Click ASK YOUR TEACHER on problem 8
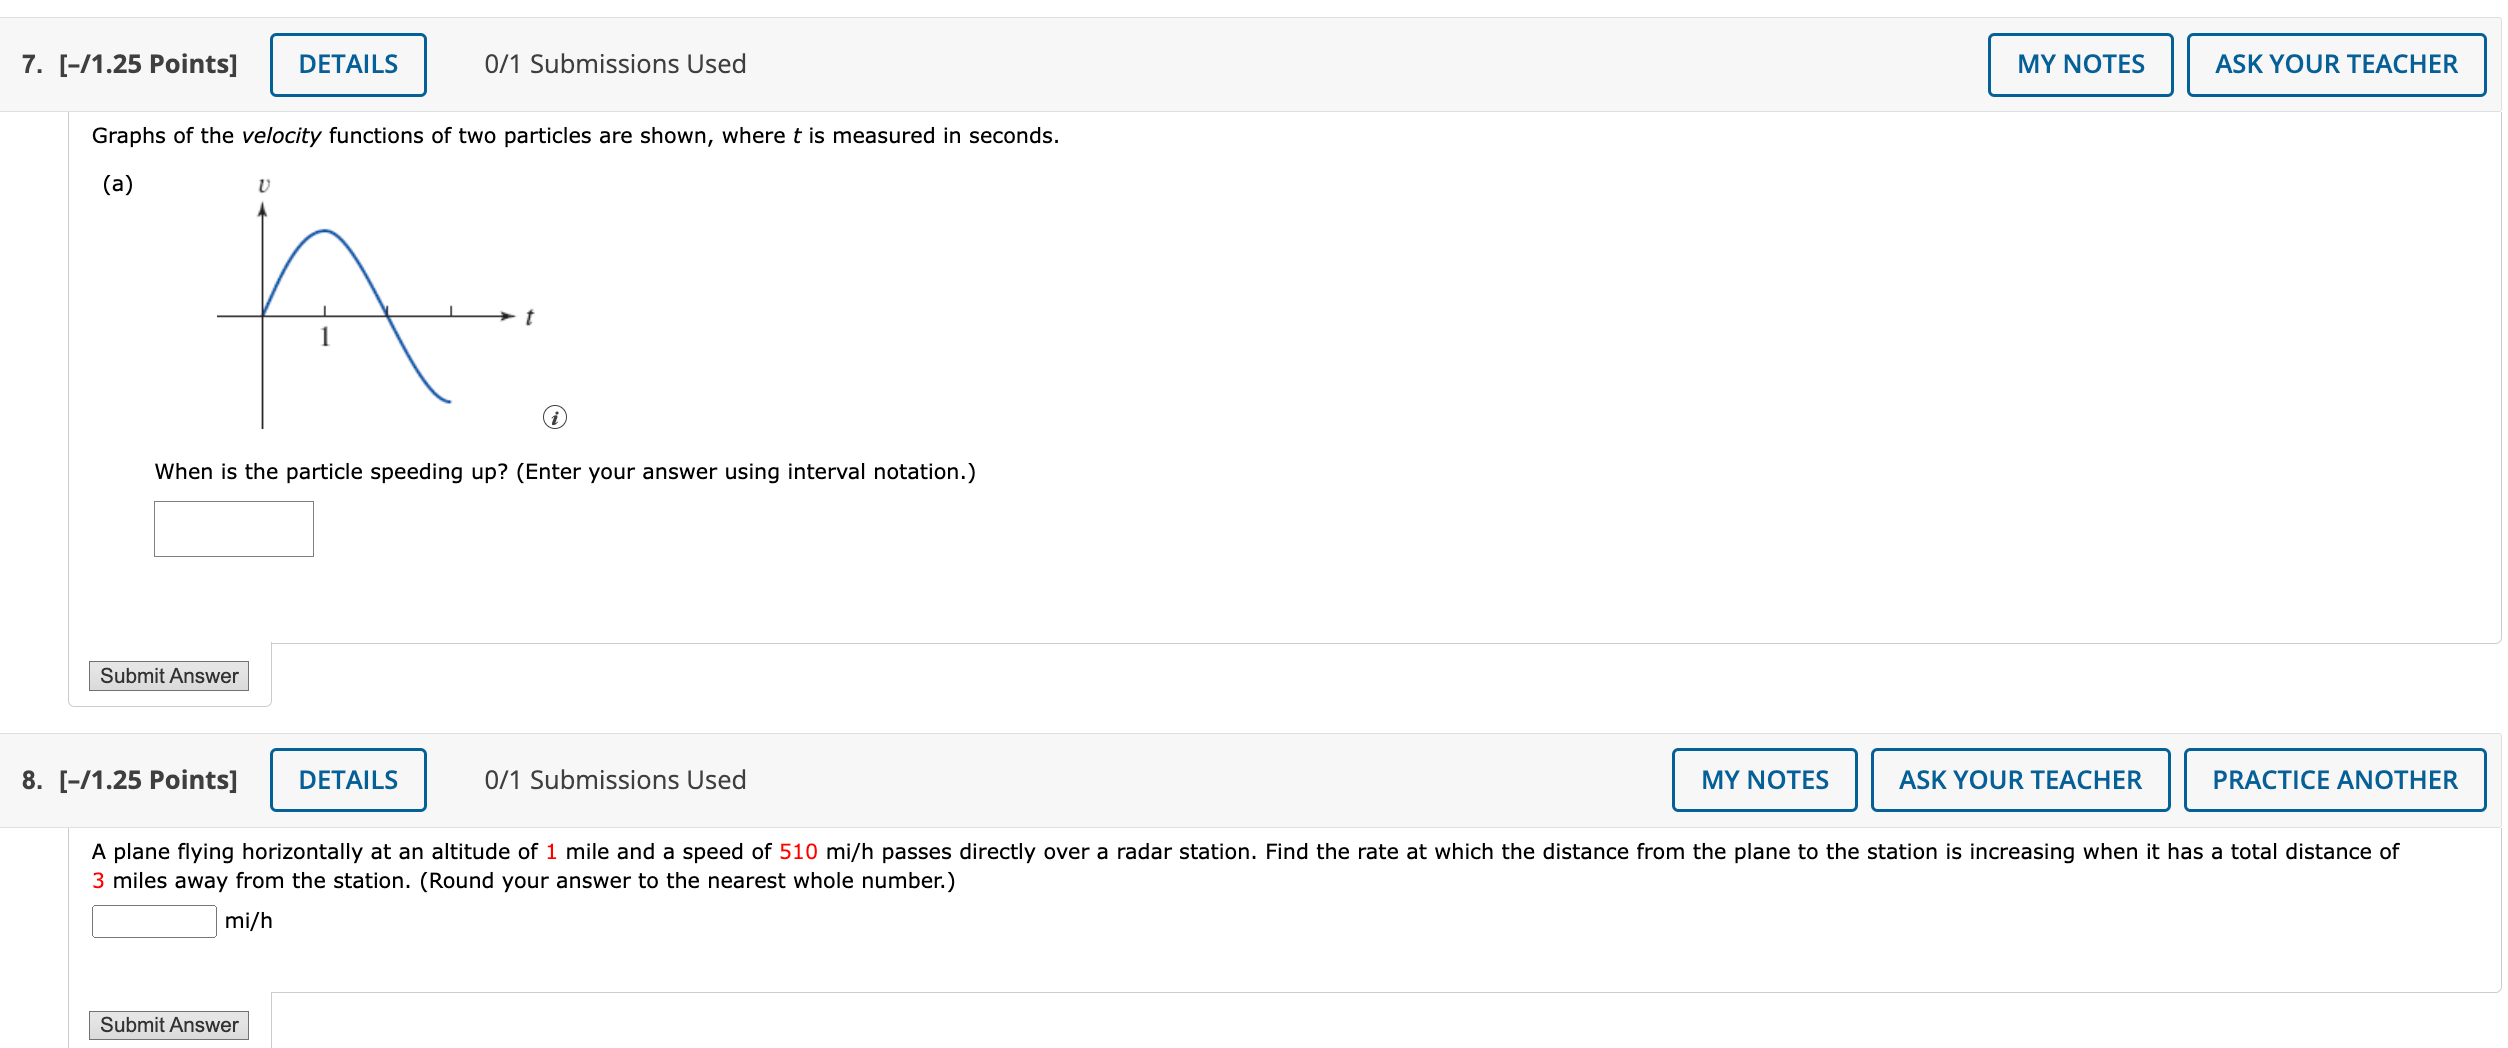This screenshot has width=2508, height=1048. [x=2020, y=779]
